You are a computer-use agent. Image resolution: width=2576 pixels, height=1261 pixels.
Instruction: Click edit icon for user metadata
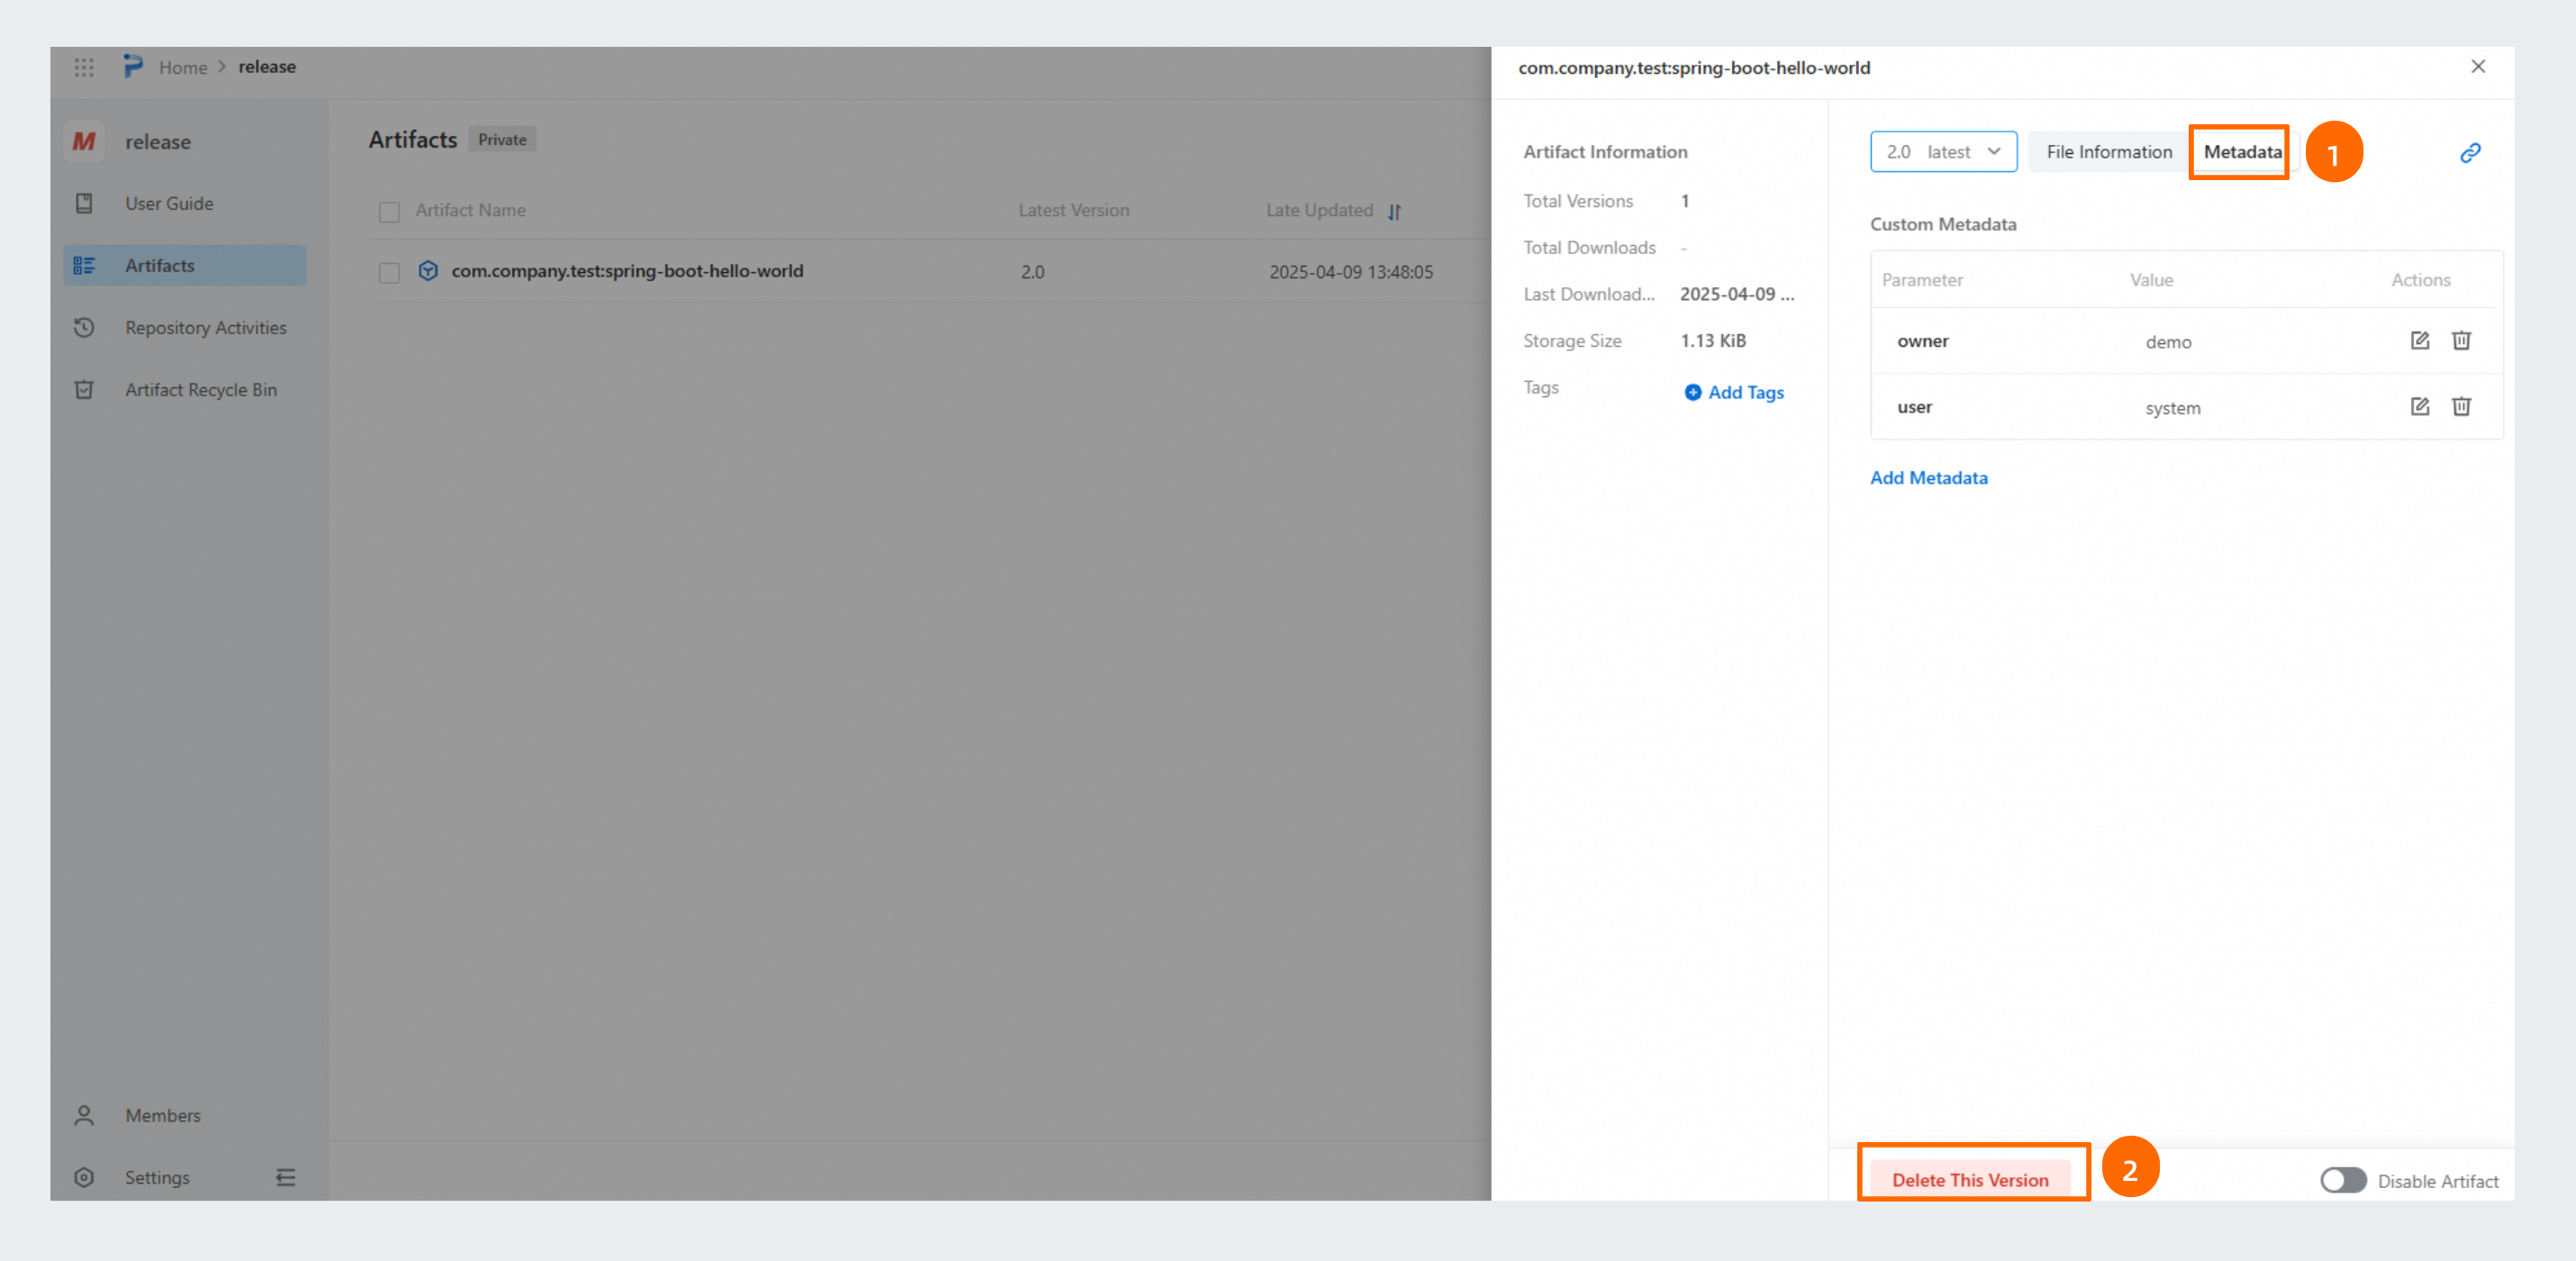click(x=2419, y=407)
